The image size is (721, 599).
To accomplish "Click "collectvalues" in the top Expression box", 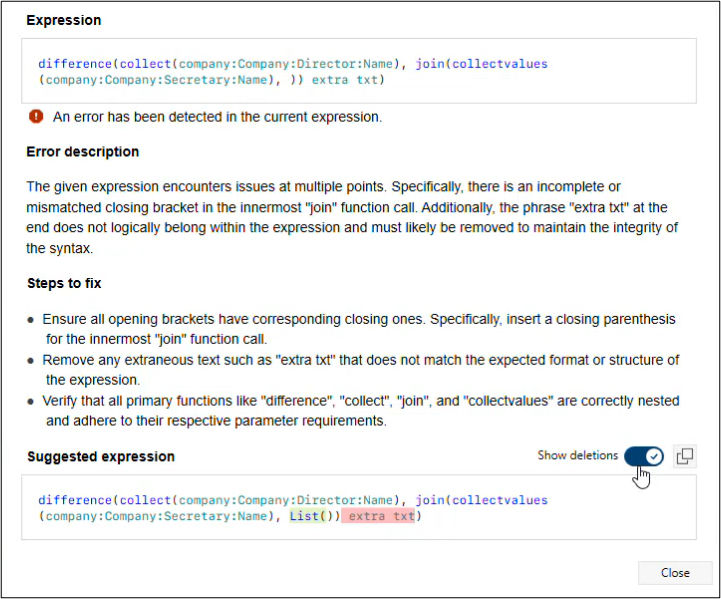I will [x=498, y=64].
